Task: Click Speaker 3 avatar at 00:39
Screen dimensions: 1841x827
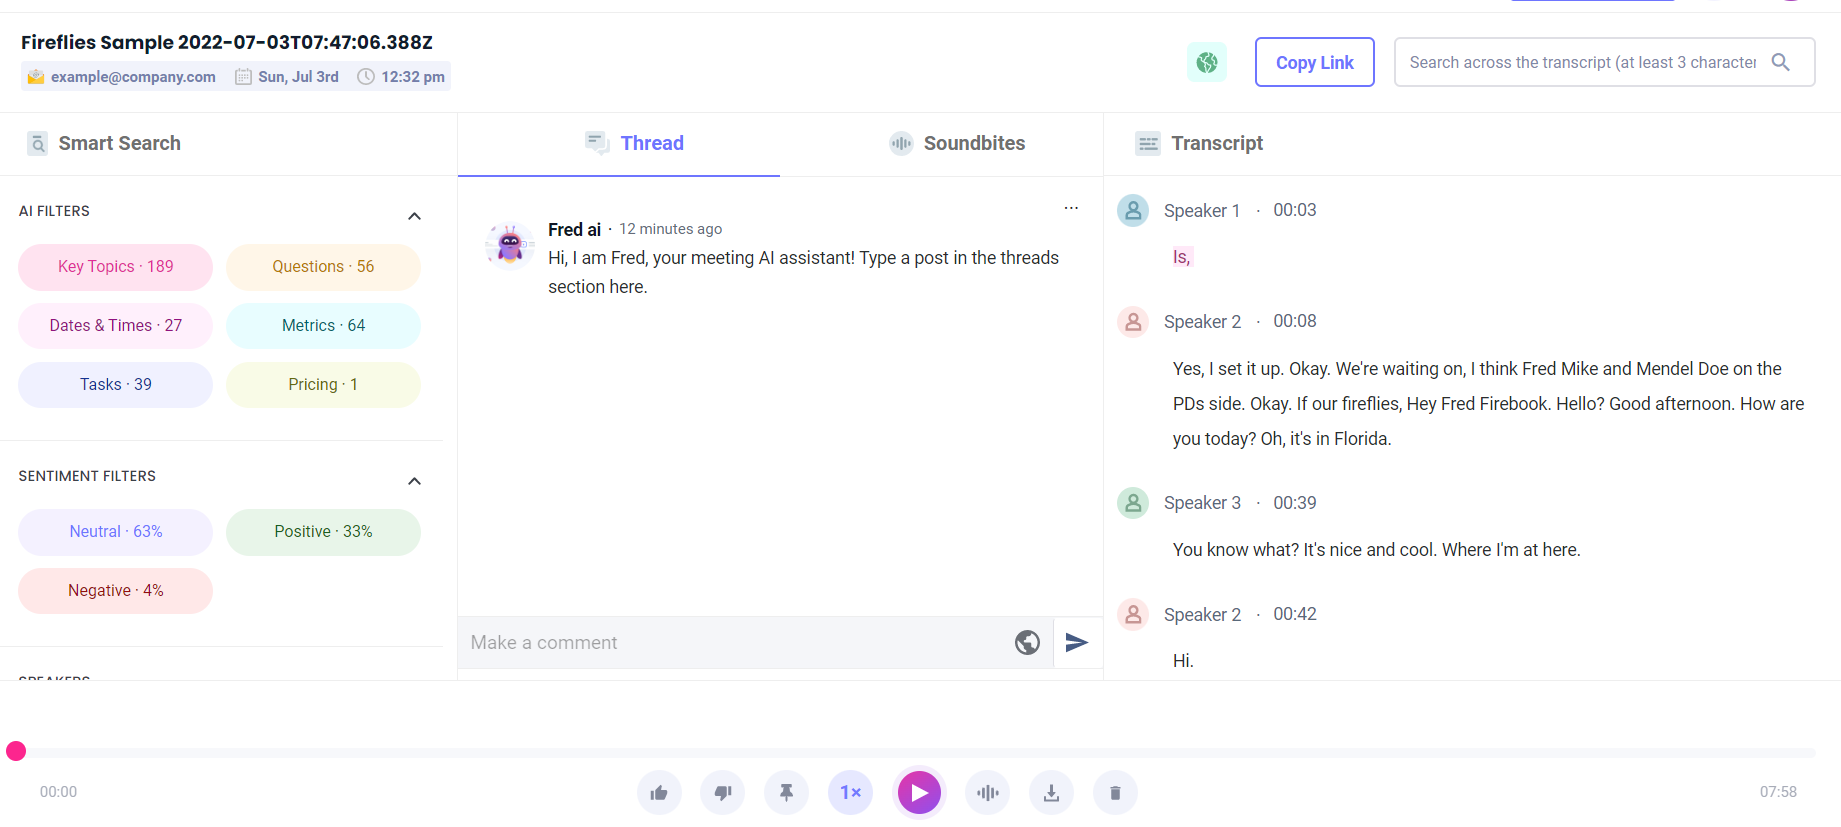Action: (1133, 503)
